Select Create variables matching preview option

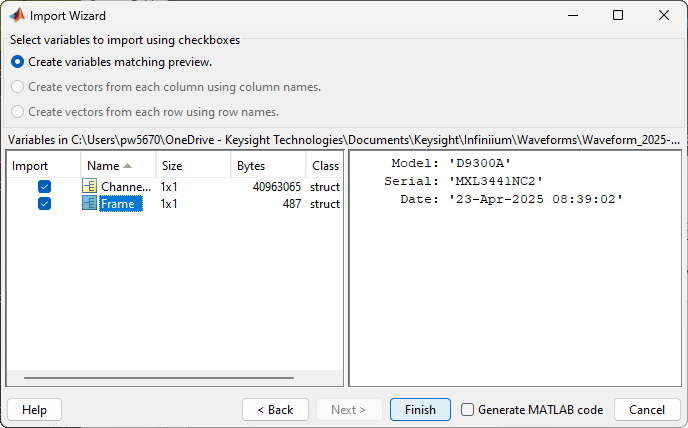click(18, 62)
